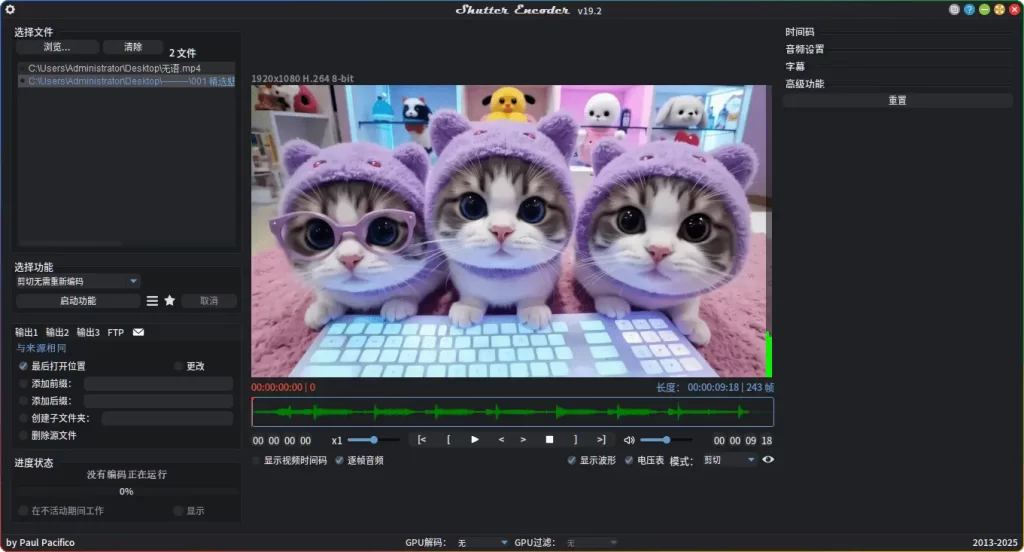This screenshot has height=552, width=1024.
Task: Click the out-point timecode 00 00 09 18
Action: 743,441
